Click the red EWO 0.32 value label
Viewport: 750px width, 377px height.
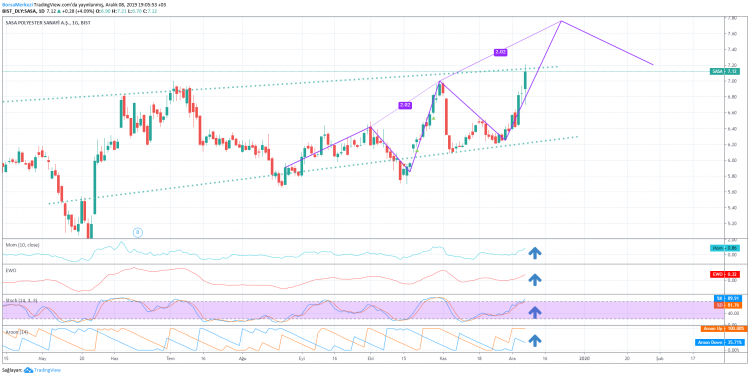coord(725,274)
